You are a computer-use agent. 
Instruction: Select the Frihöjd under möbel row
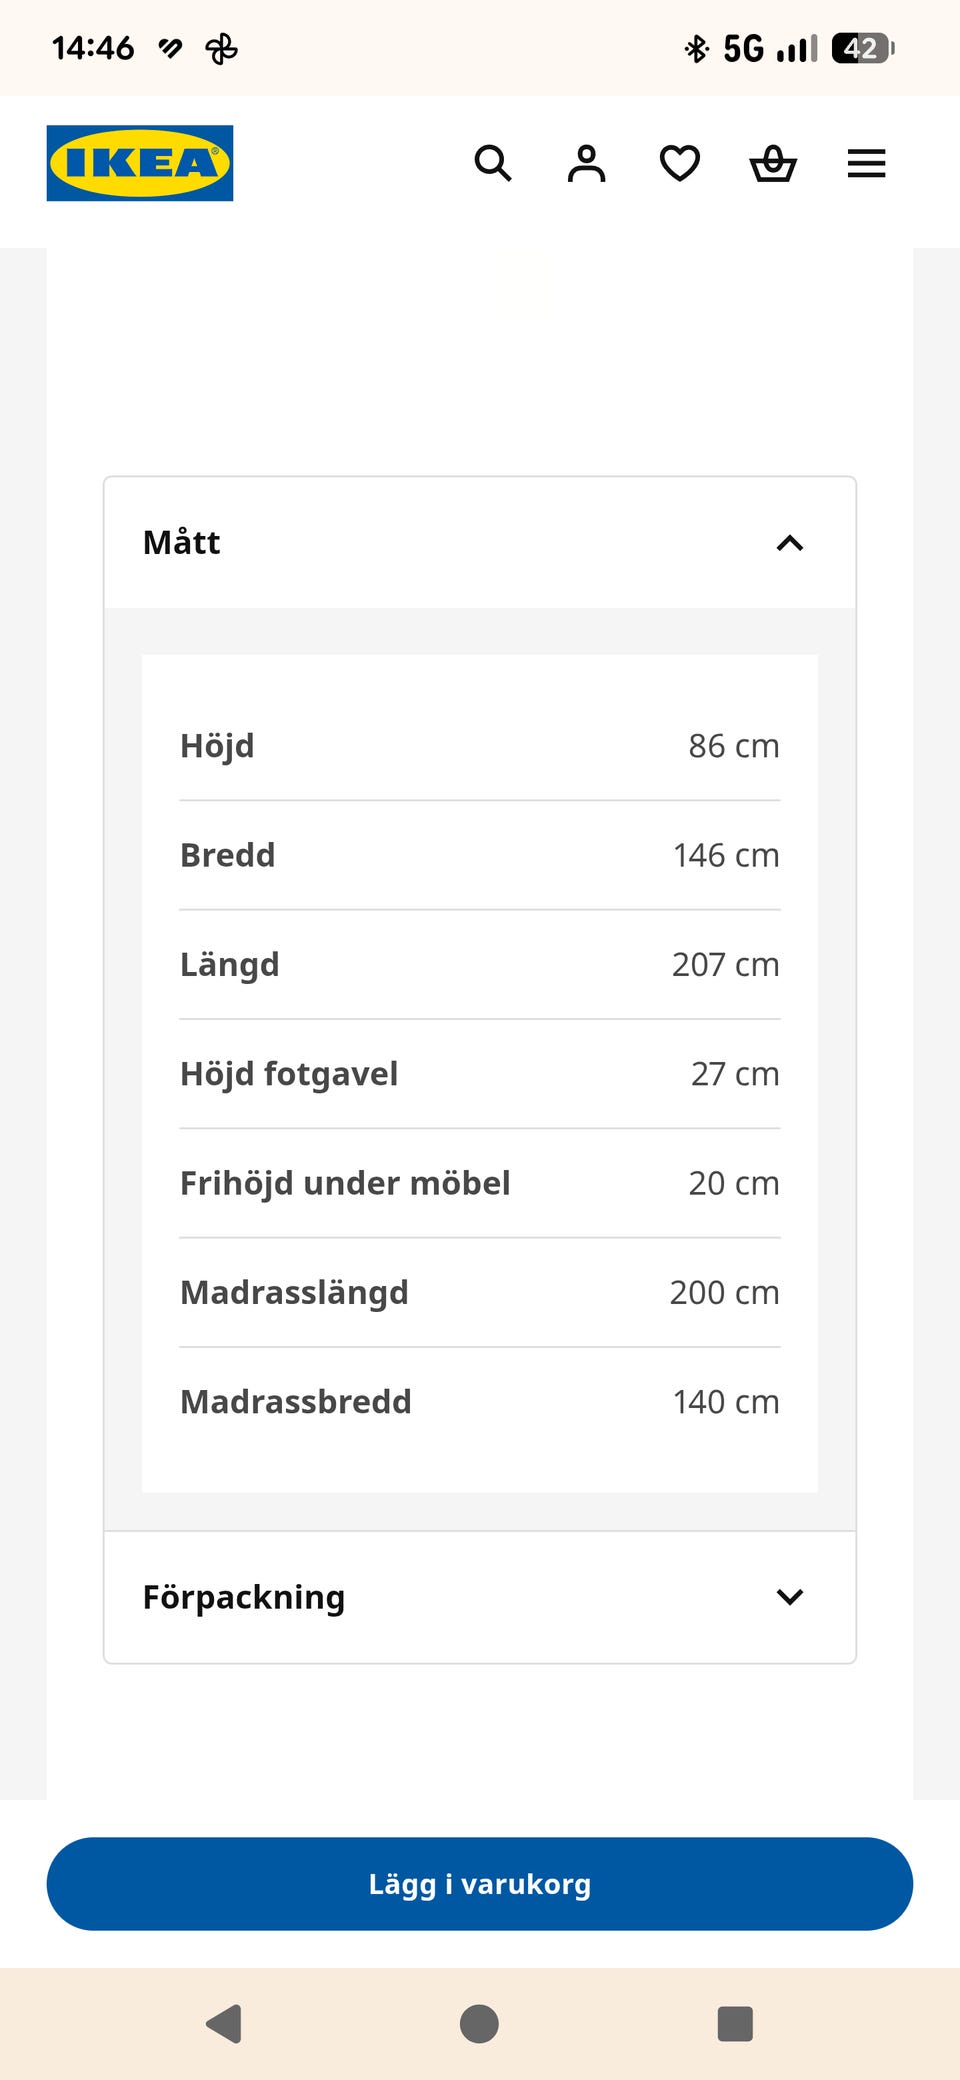(480, 1183)
